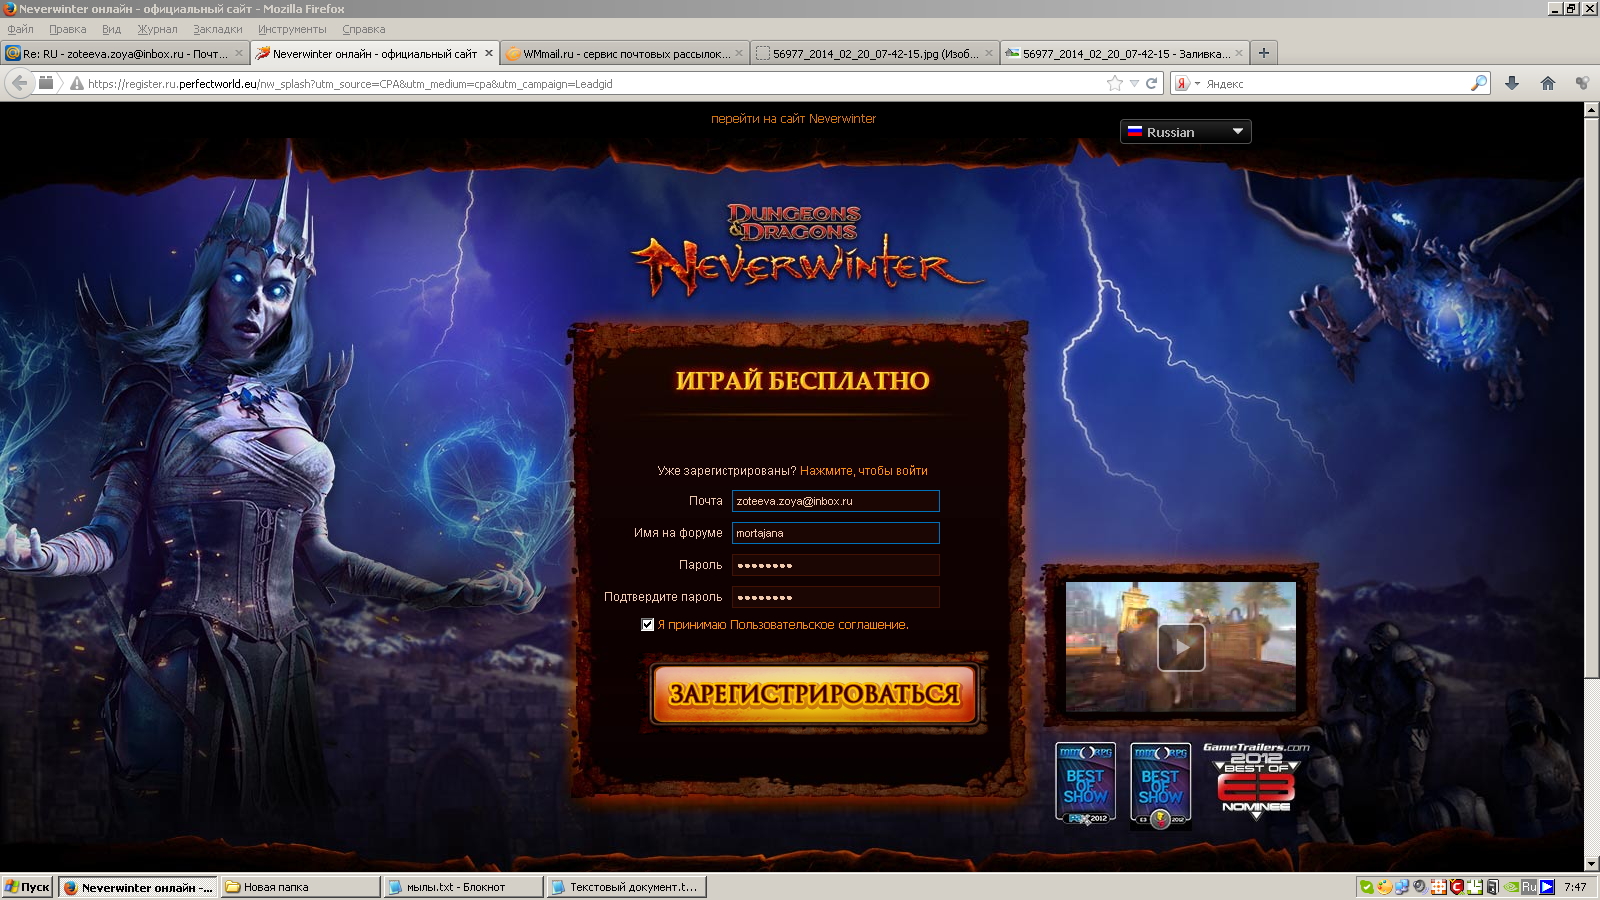This screenshot has width=1600, height=900.
Task: Reload the page with the refresh icon
Action: point(1151,84)
